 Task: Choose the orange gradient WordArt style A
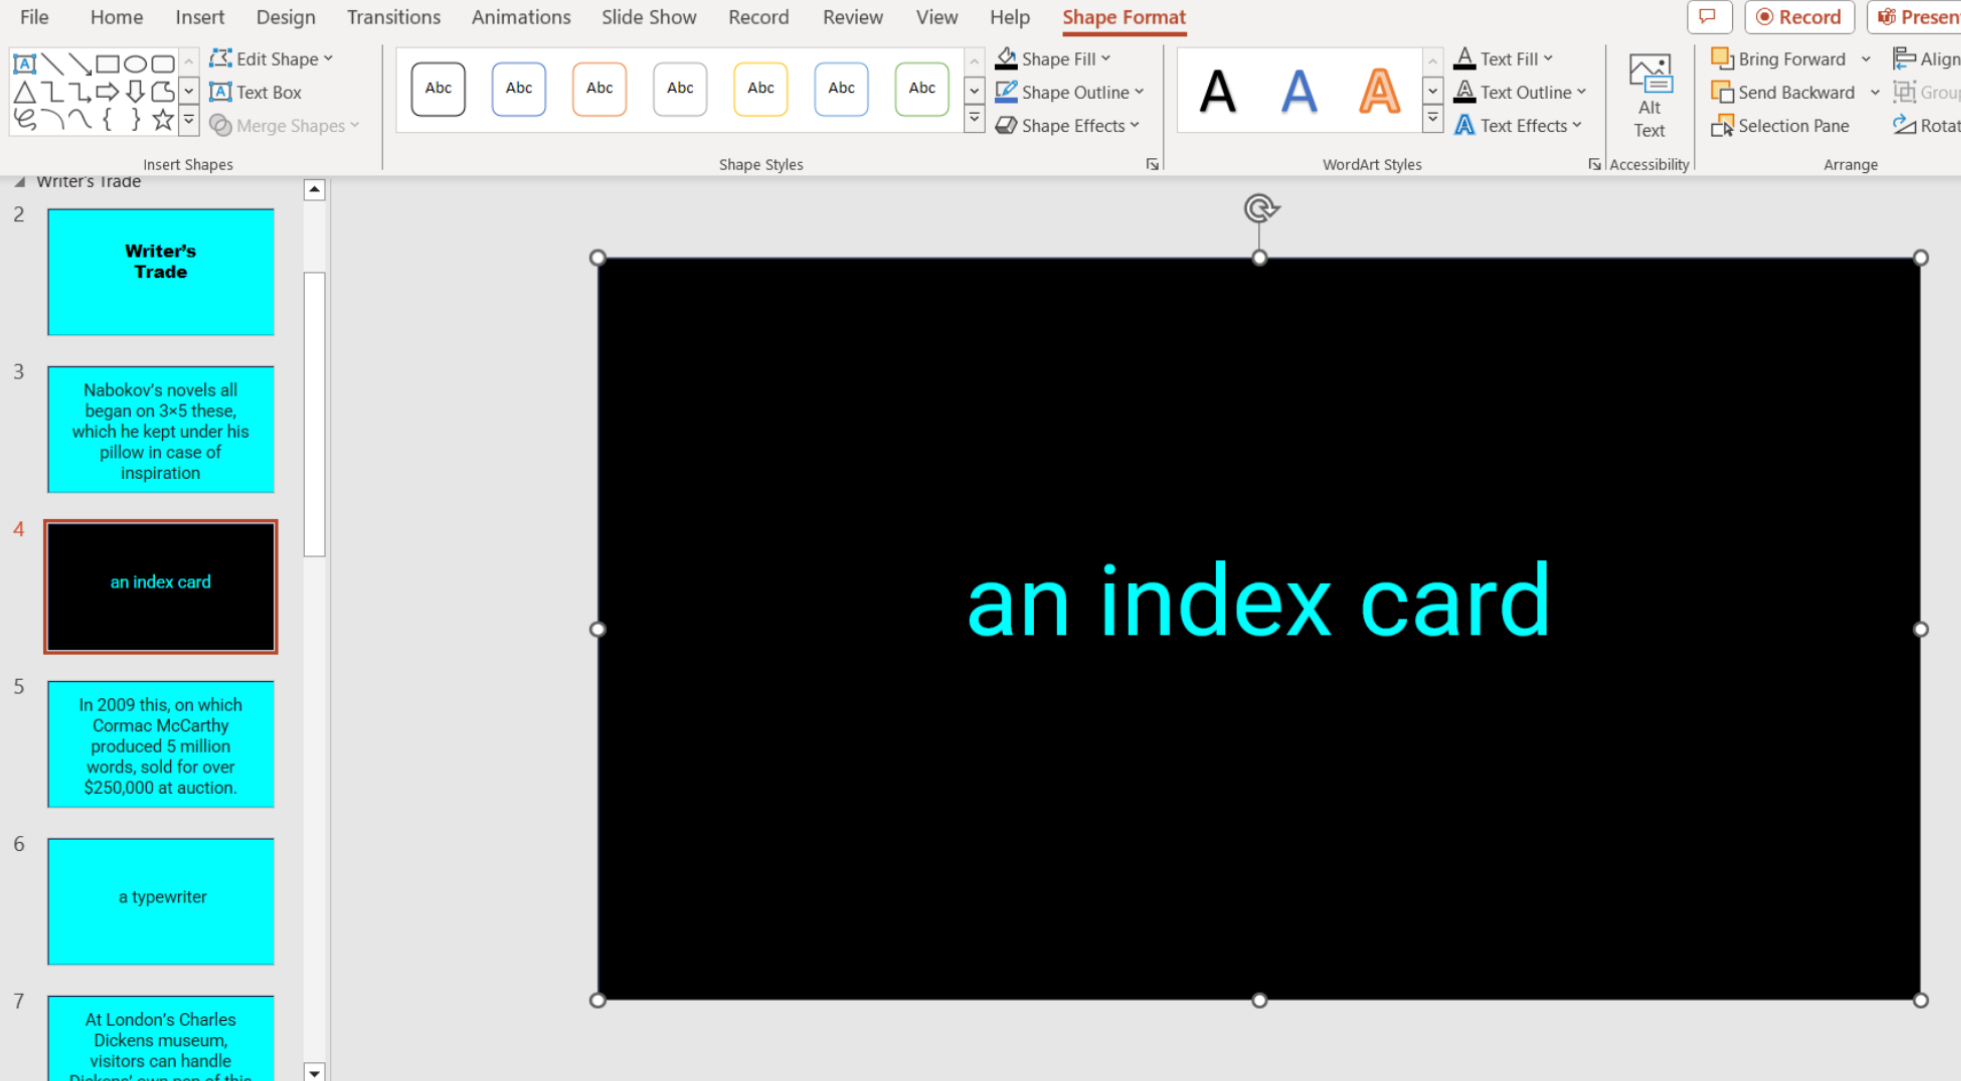tap(1379, 91)
